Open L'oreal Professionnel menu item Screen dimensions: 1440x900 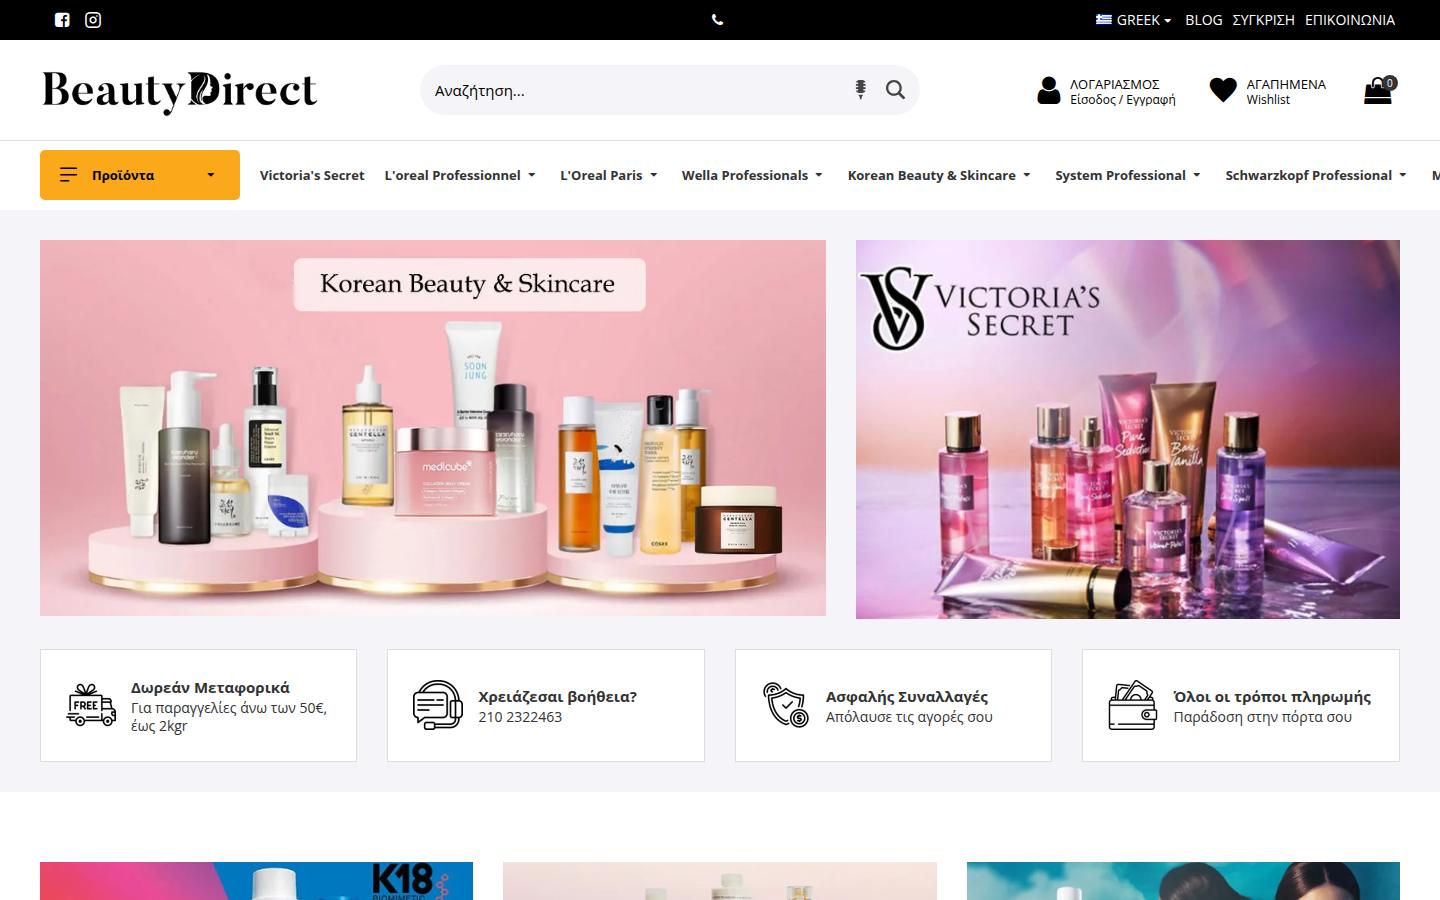pos(453,175)
